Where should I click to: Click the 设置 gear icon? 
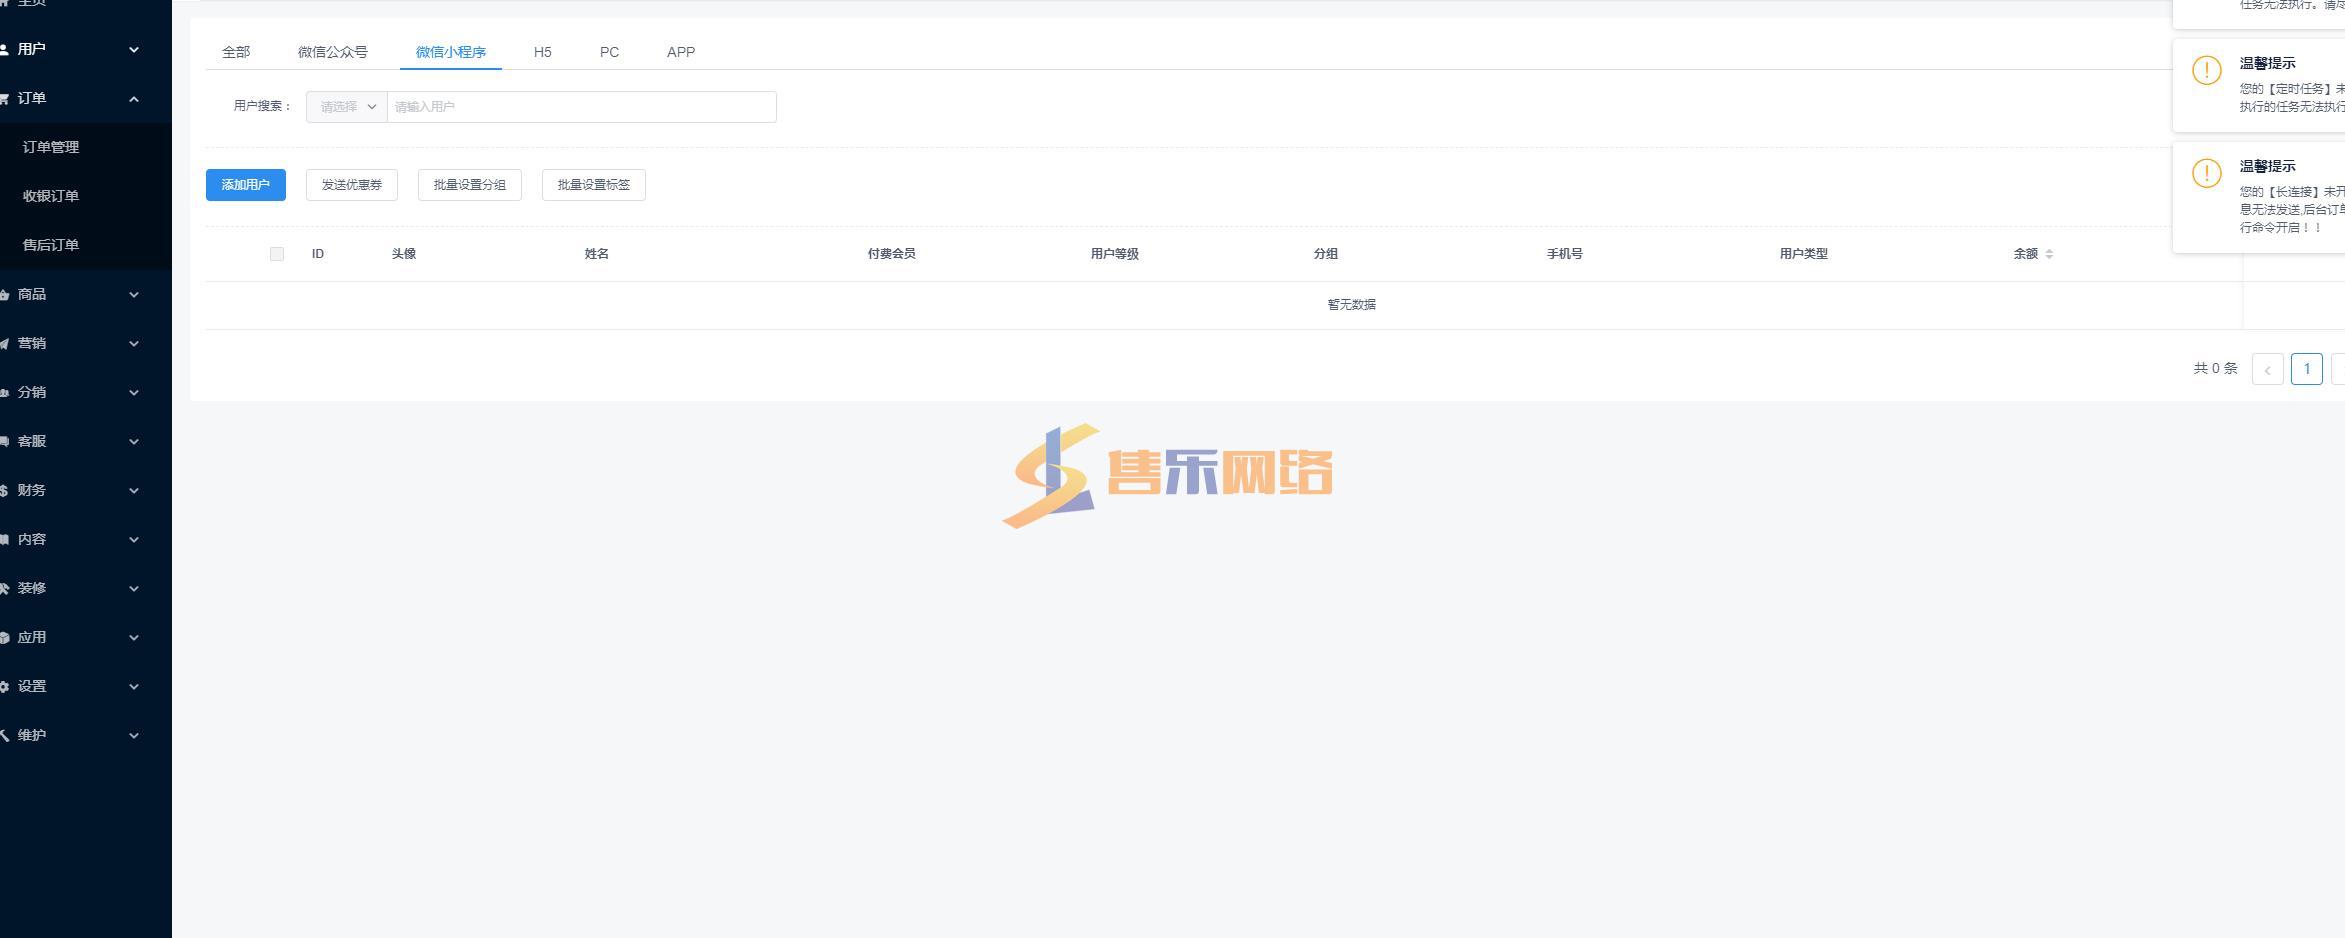[x=4, y=686]
